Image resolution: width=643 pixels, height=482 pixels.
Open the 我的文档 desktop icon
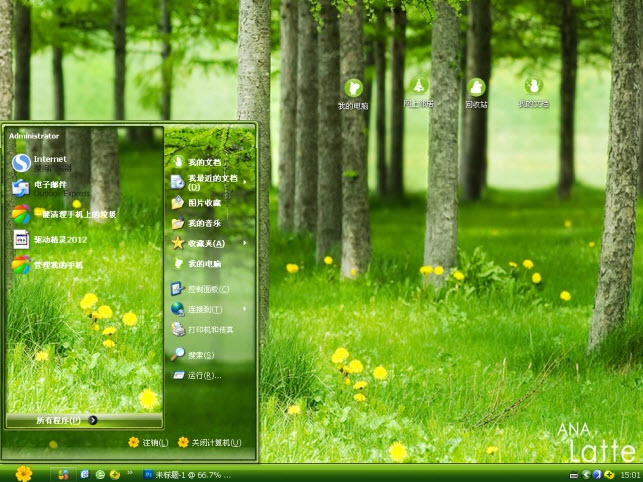coord(534,89)
